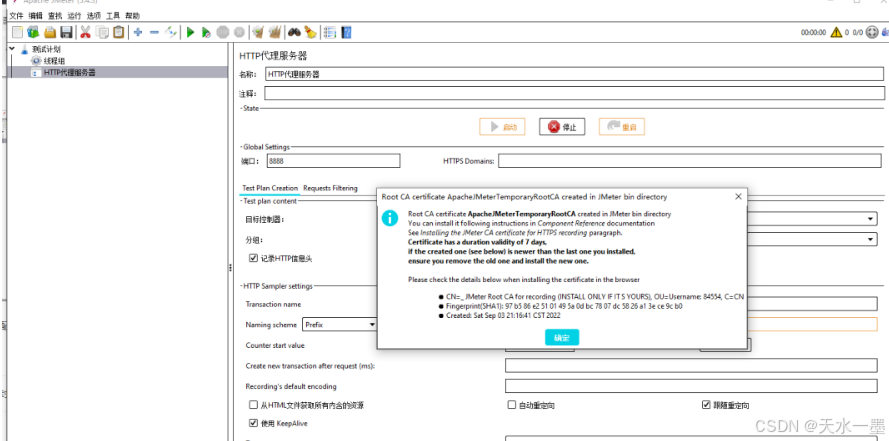Open the 目标控制器 dropdown arrow
Viewport: 889px width, 441px height.
click(x=870, y=219)
